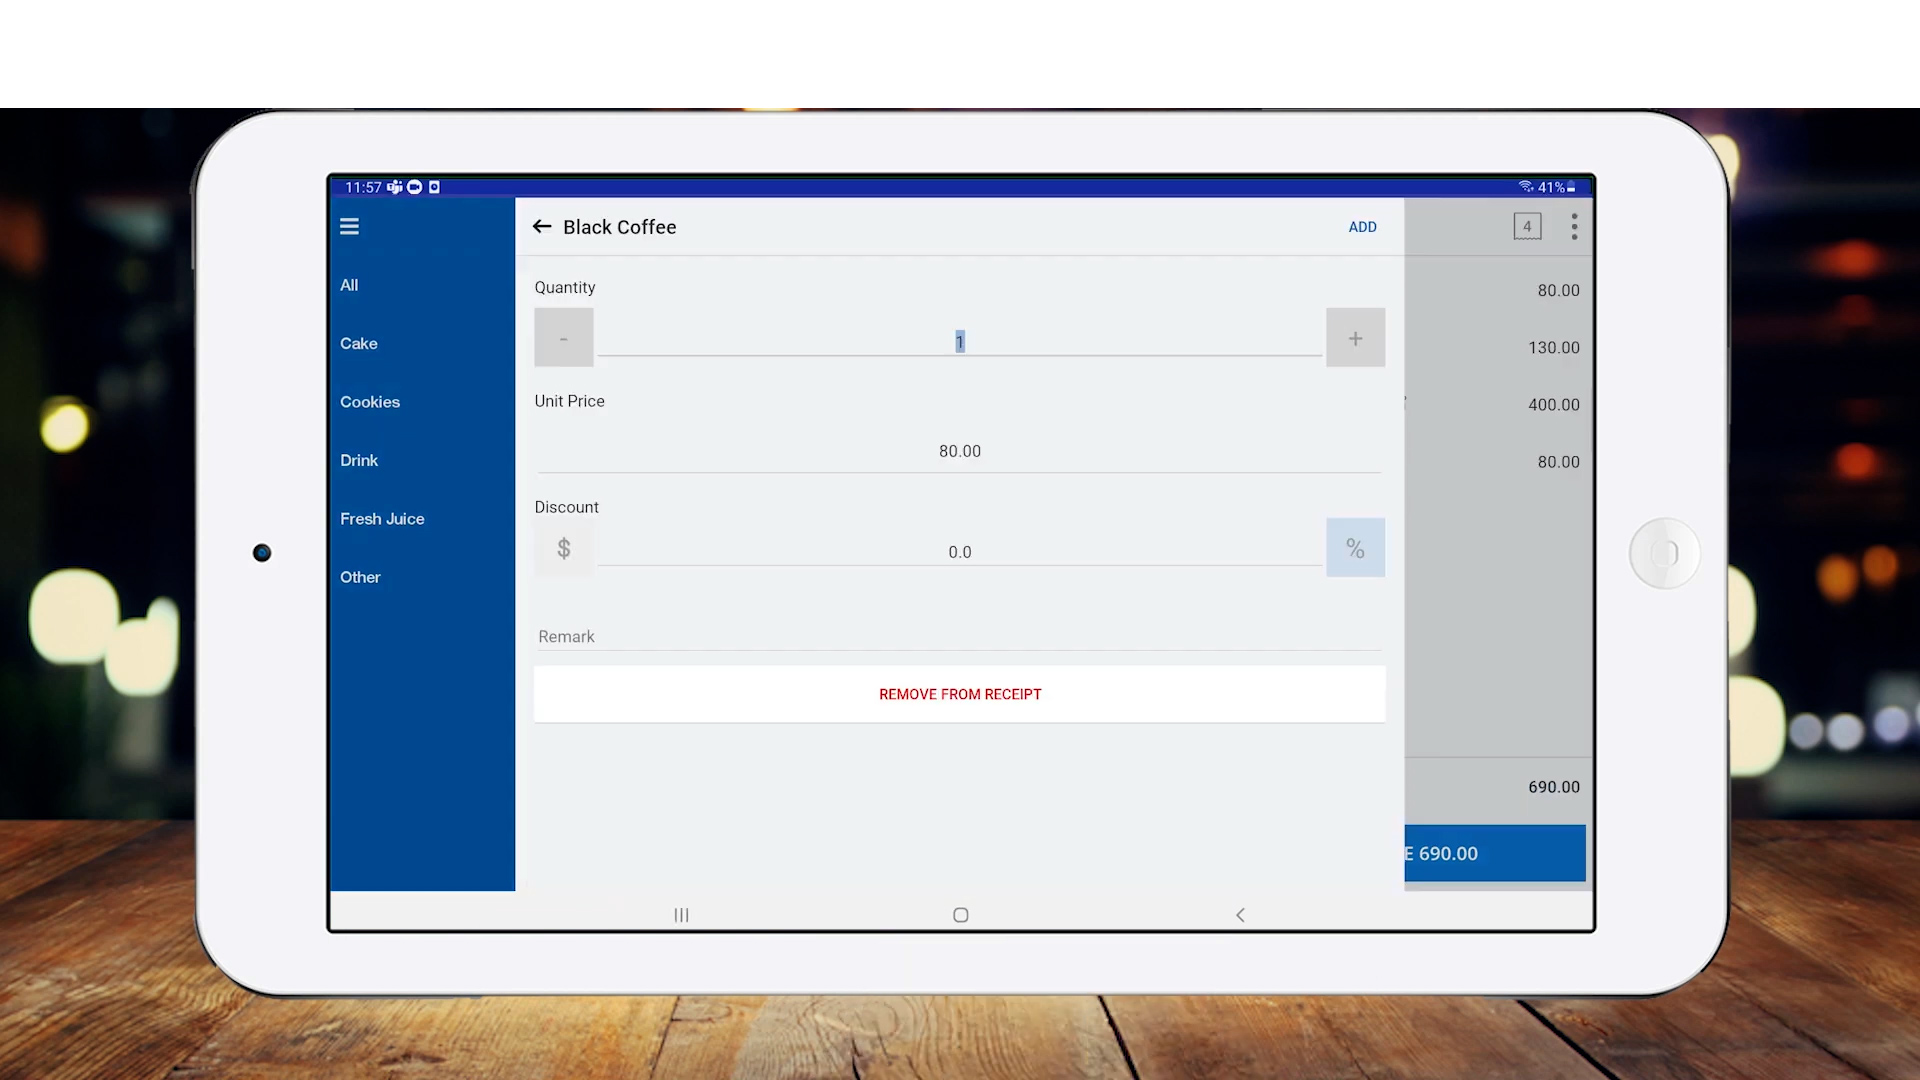1920x1080 pixels.
Task: Decrease quantity with the minus button
Action: pos(564,338)
